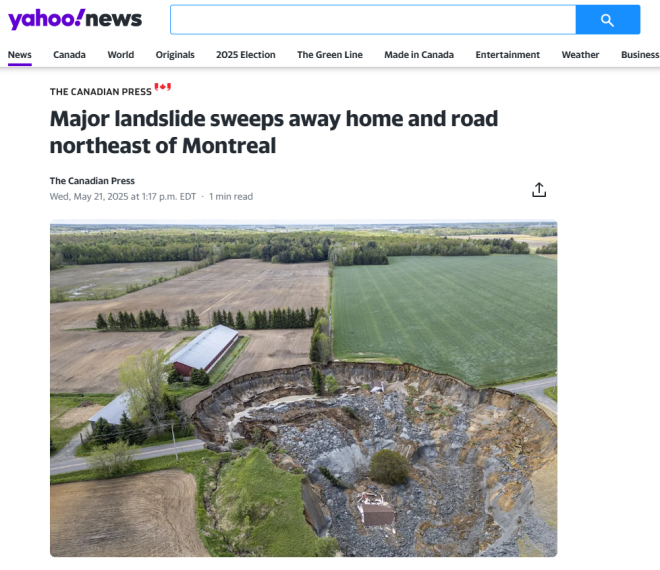660x570 pixels.
Task: Go to Yahoo News logo homepage
Action: tap(75, 19)
